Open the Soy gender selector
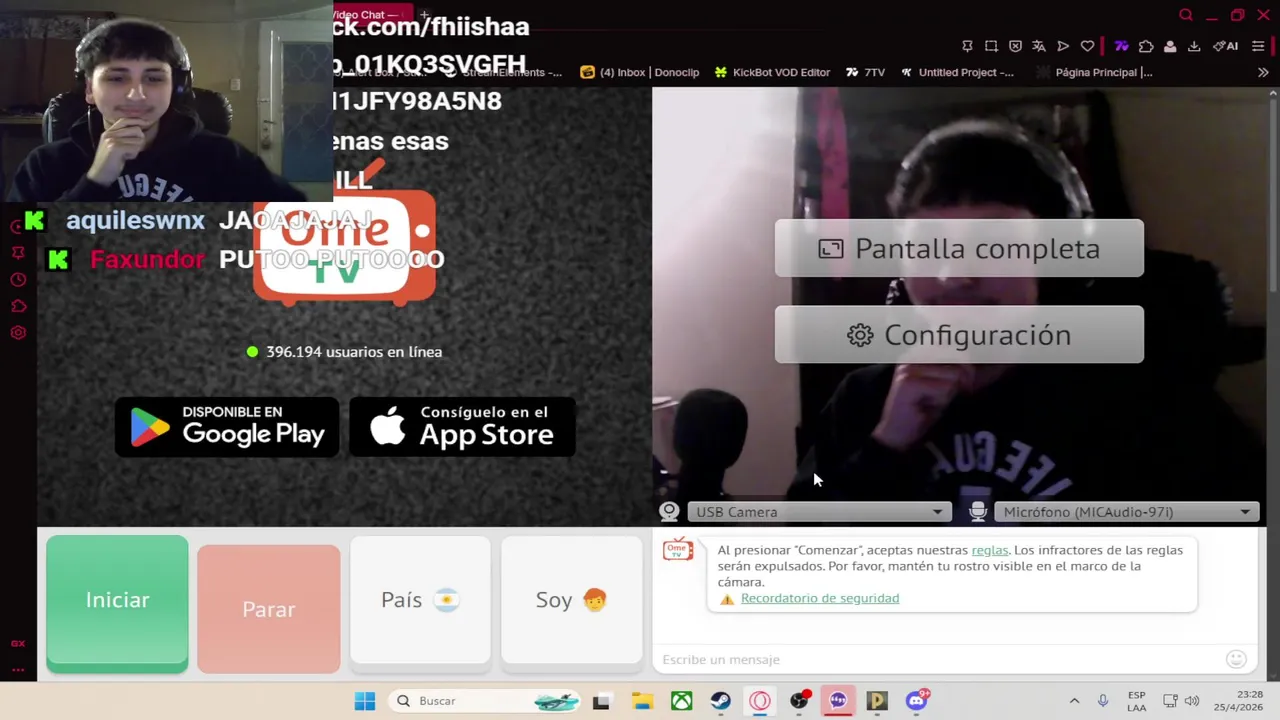1280x720 pixels. pos(571,600)
